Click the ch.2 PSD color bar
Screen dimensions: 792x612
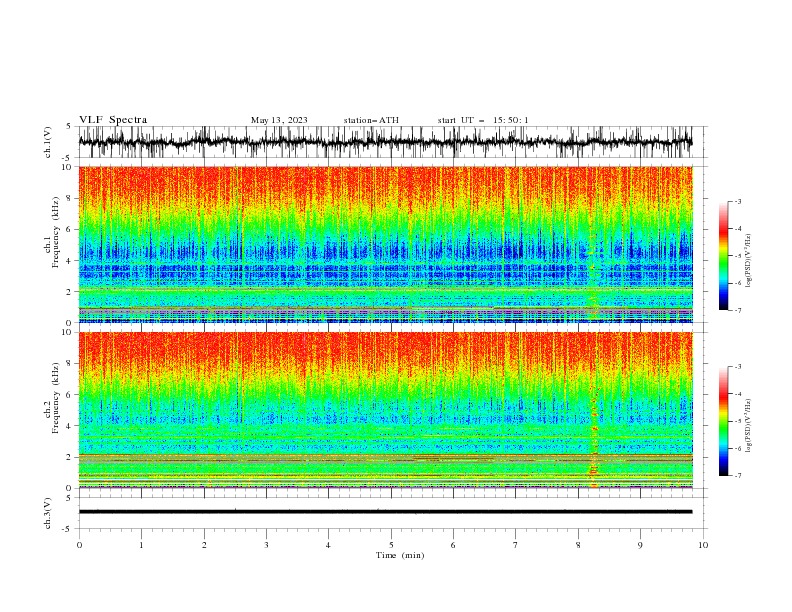(723, 421)
